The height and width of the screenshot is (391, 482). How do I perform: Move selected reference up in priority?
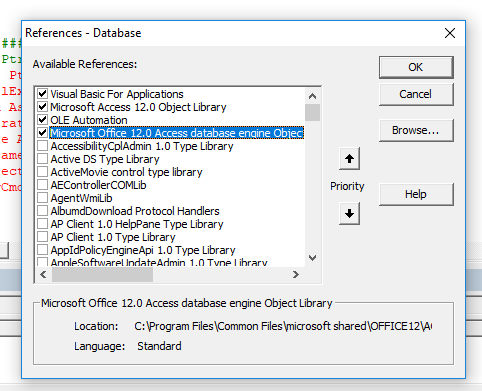pos(349,158)
